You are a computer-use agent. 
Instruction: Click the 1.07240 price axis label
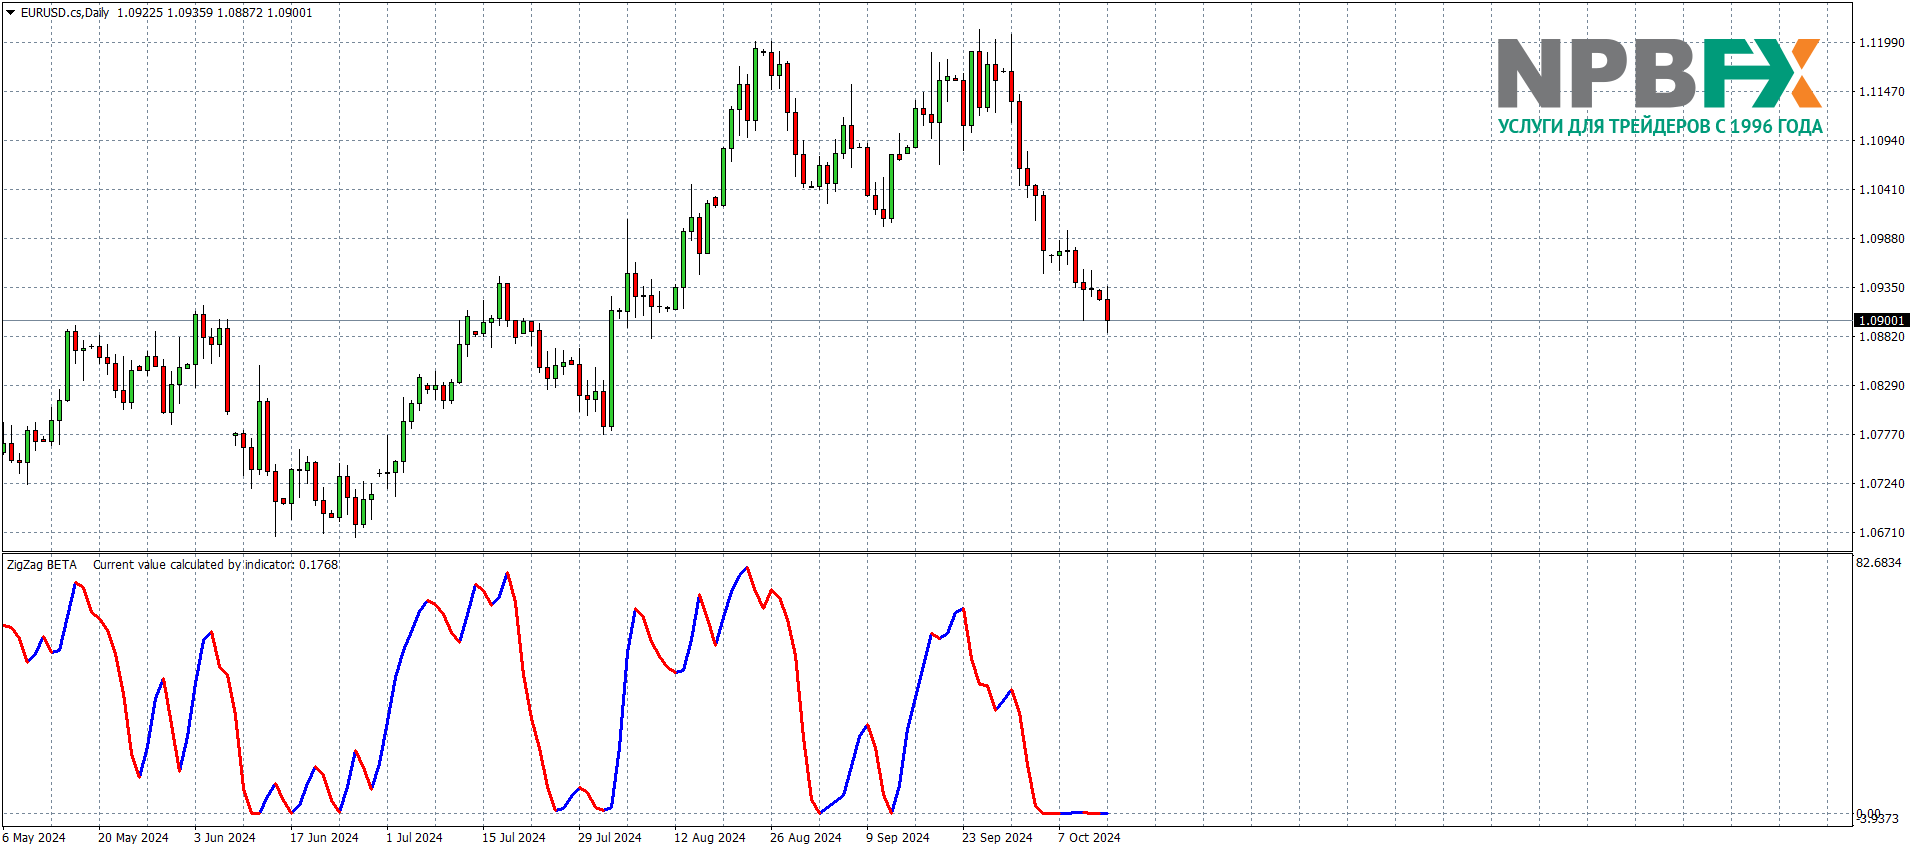(x=1881, y=484)
